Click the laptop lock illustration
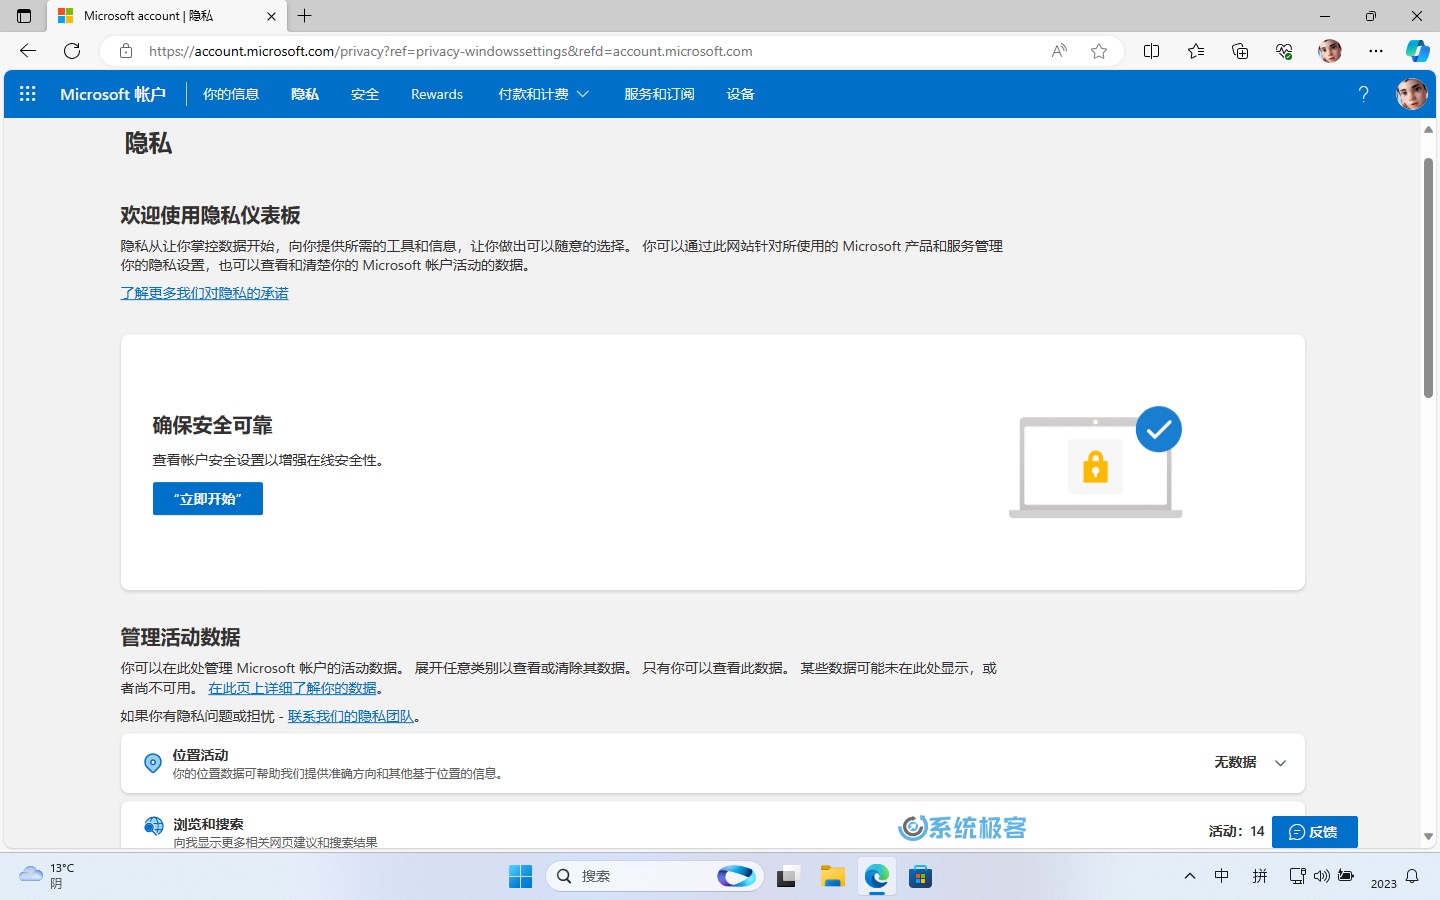This screenshot has width=1440, height=900. [1096, 463]
